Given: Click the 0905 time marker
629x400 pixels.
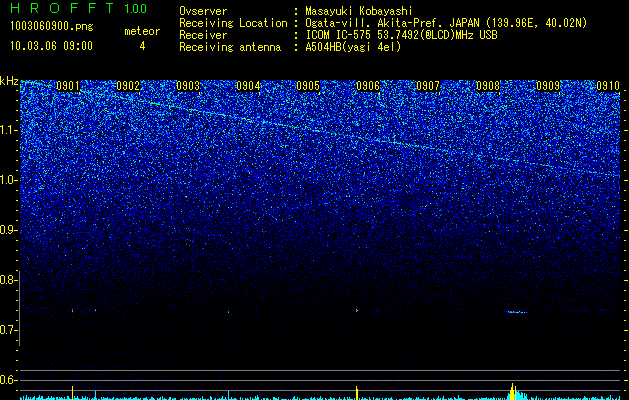Looking at the screenshot, I should tap(308, 86).
